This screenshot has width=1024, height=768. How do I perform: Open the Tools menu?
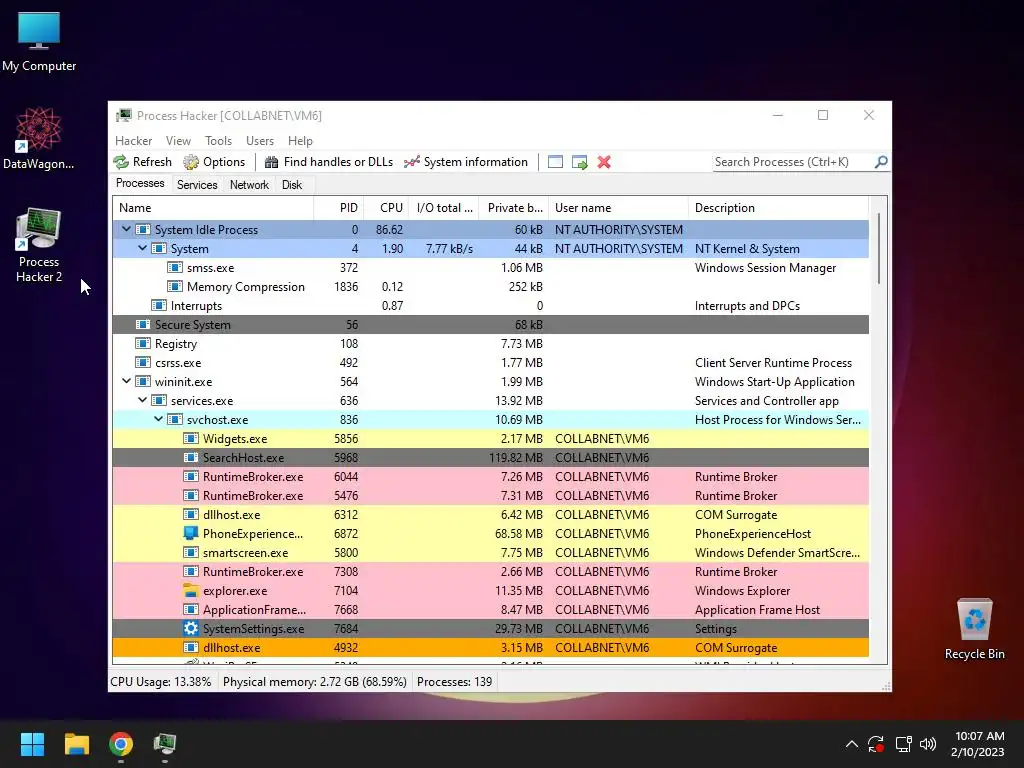[218, 140]
